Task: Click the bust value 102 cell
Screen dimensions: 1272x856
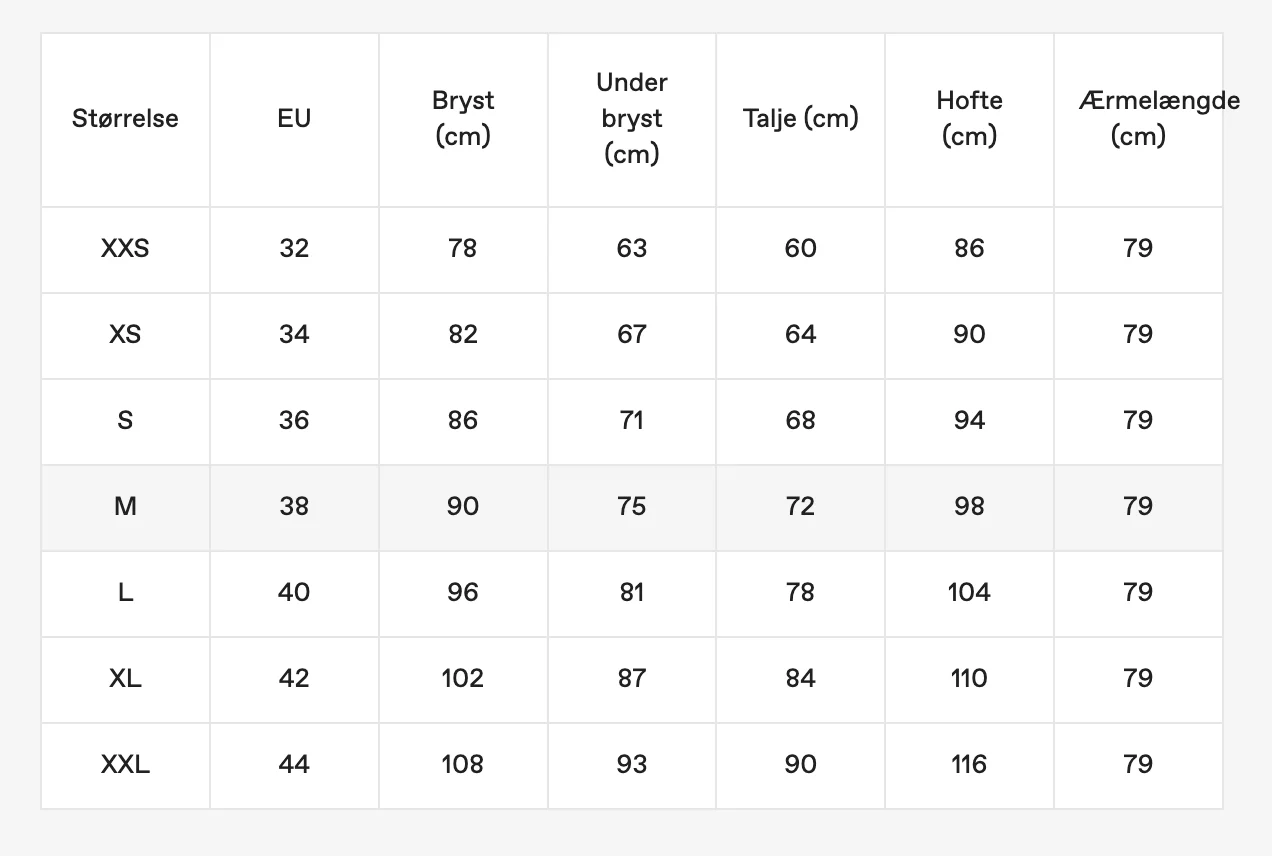Action: [463, 679]
